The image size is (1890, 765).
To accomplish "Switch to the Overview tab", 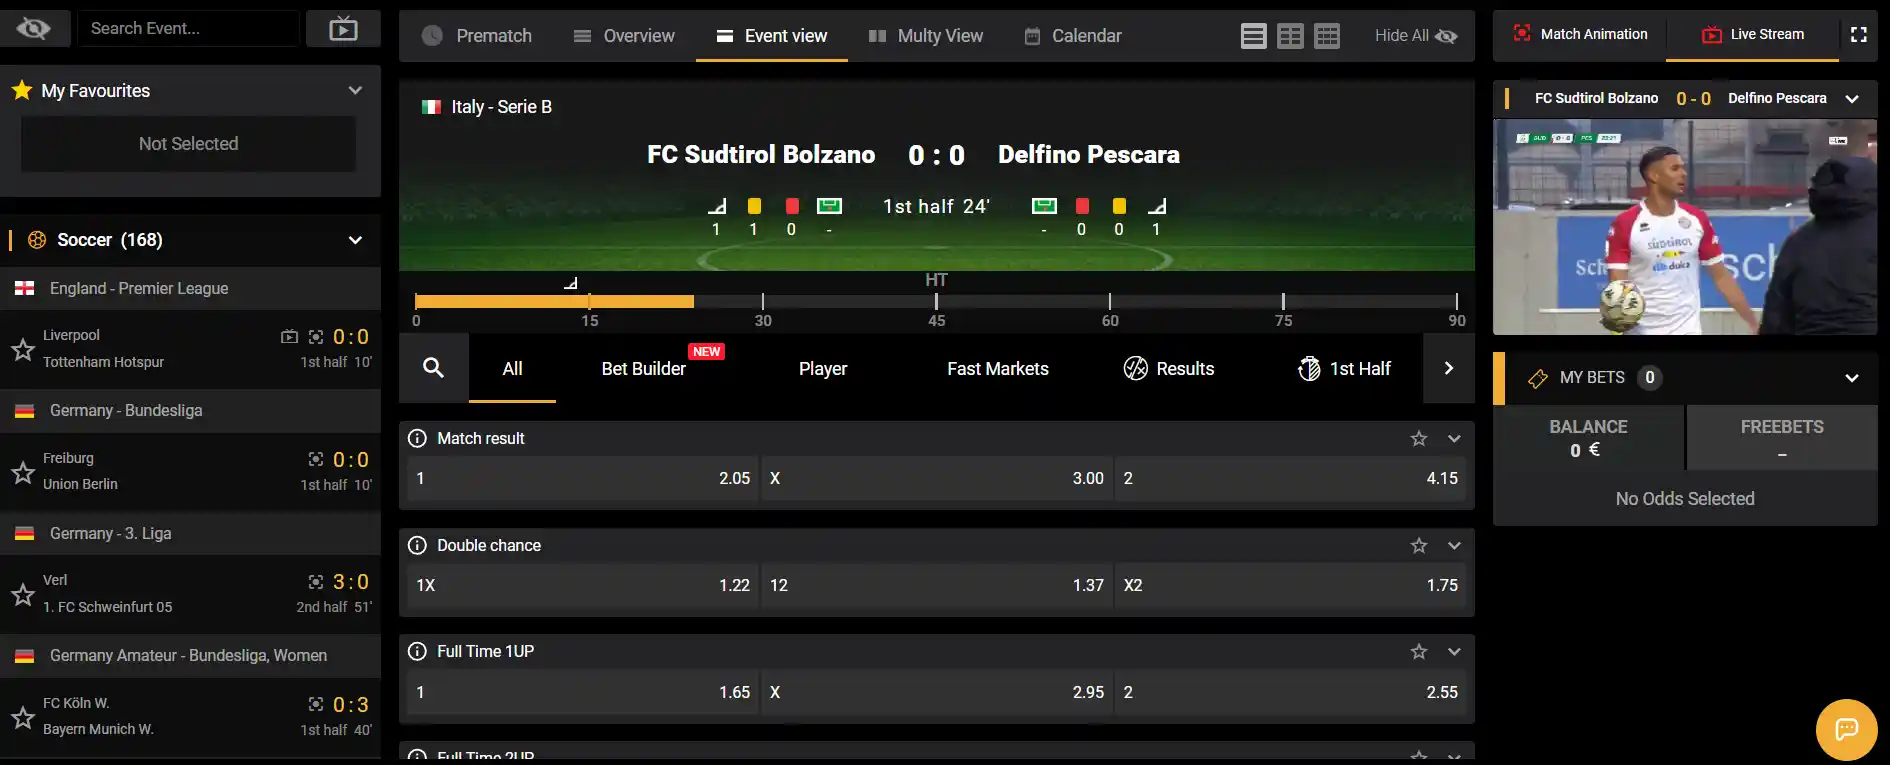I will (624, 36).
